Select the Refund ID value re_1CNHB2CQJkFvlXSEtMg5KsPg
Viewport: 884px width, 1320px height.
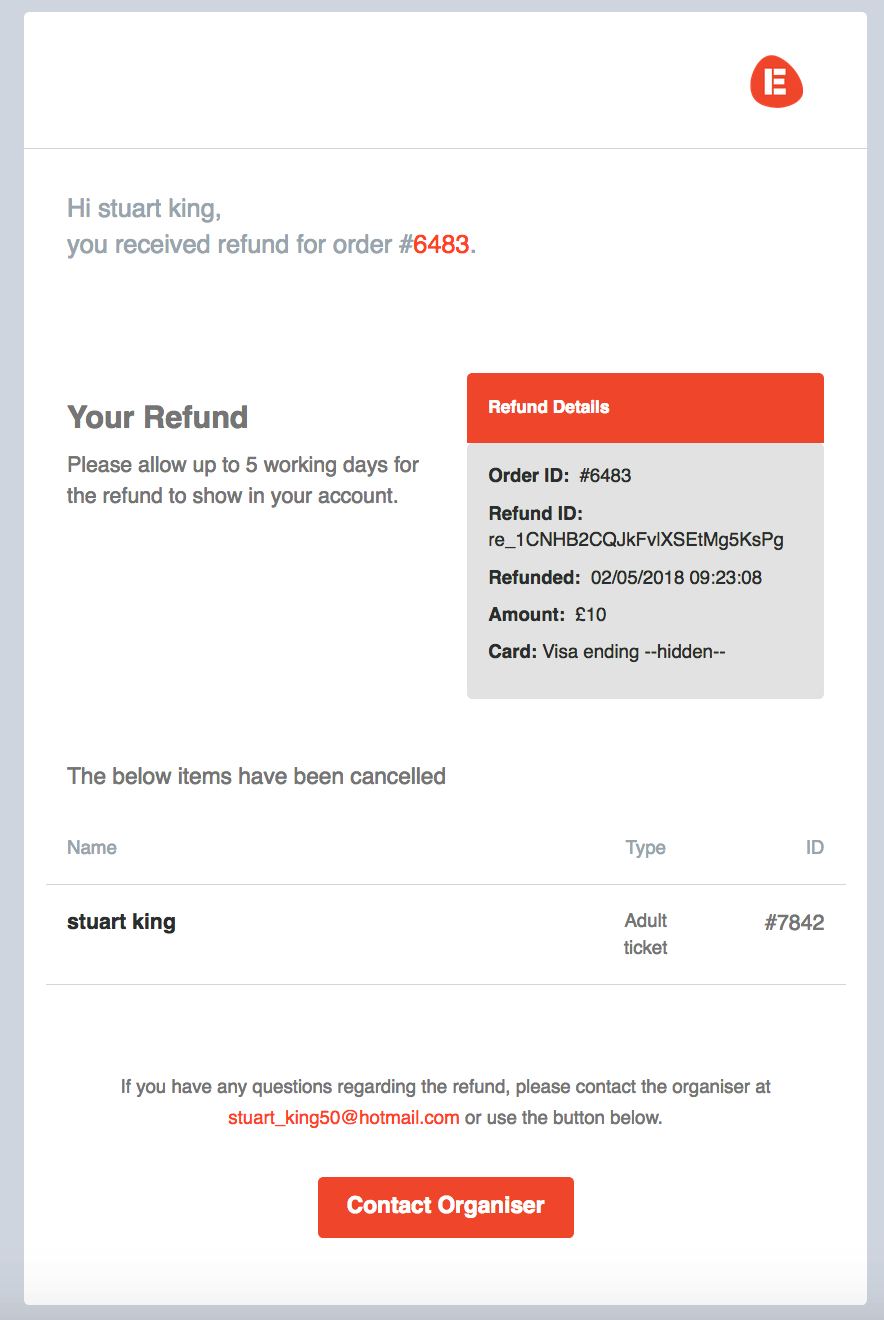point(636,540)
